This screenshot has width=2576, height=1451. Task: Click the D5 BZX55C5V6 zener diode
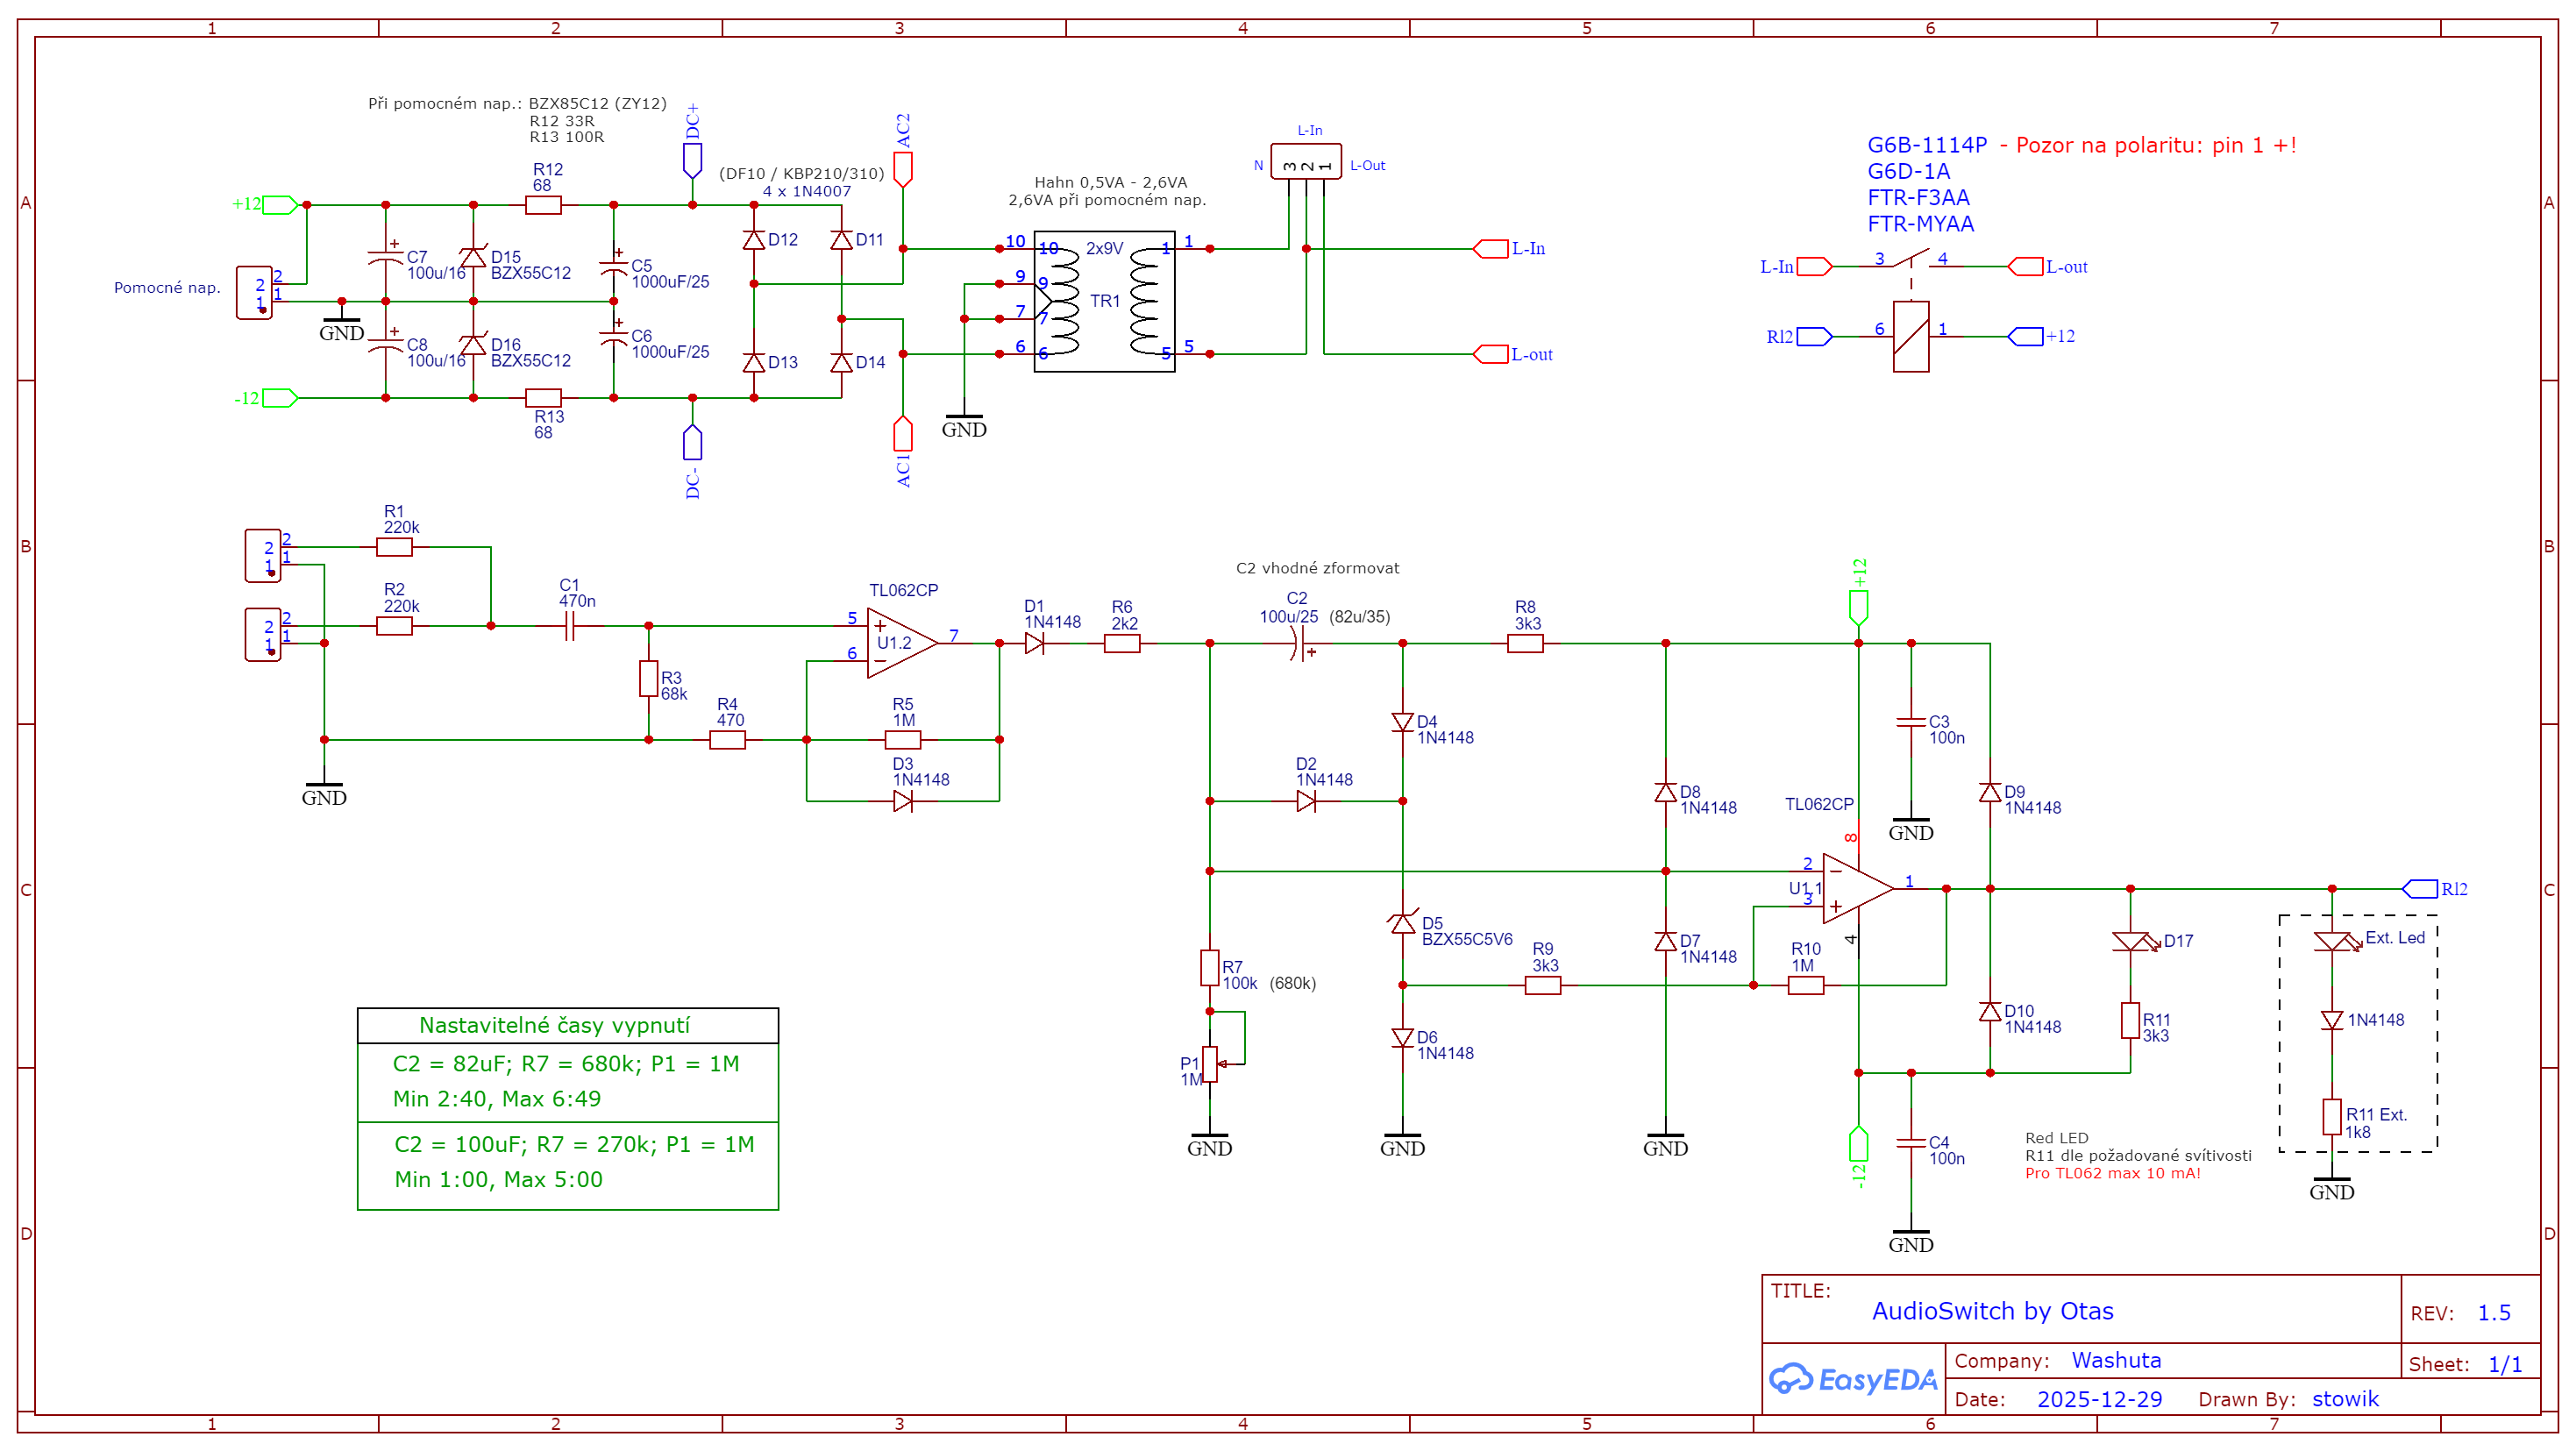point(1402,923)
